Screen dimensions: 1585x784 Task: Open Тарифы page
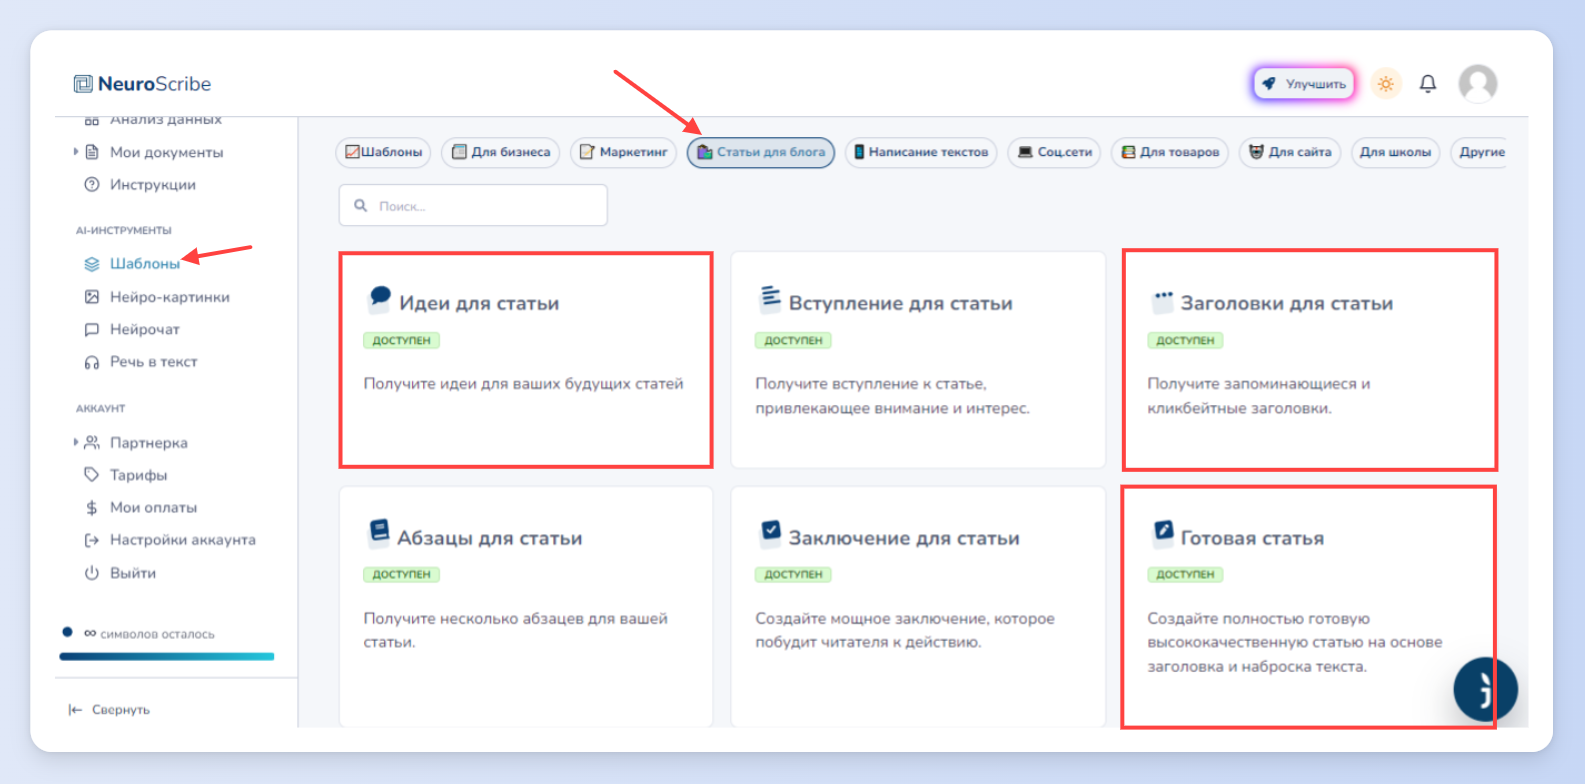click(x=138, y=475)
